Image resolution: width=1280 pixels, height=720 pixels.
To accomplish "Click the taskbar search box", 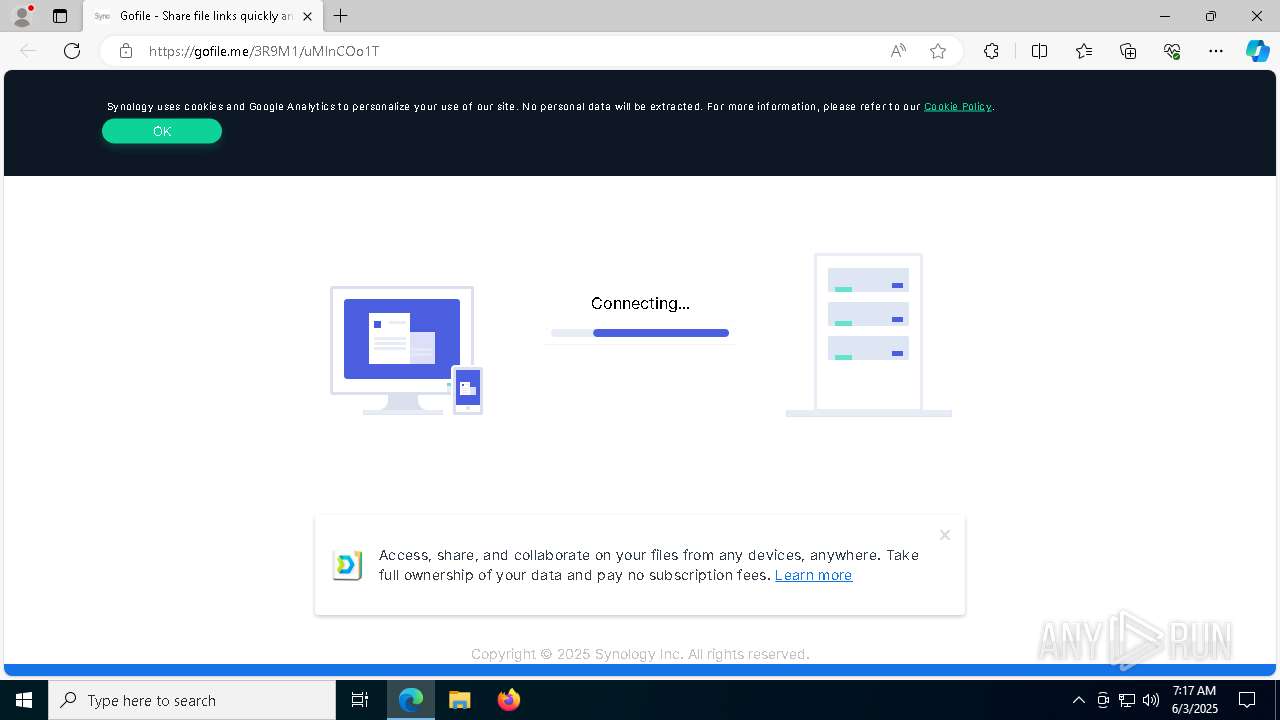I will click(x=192, y=700).
